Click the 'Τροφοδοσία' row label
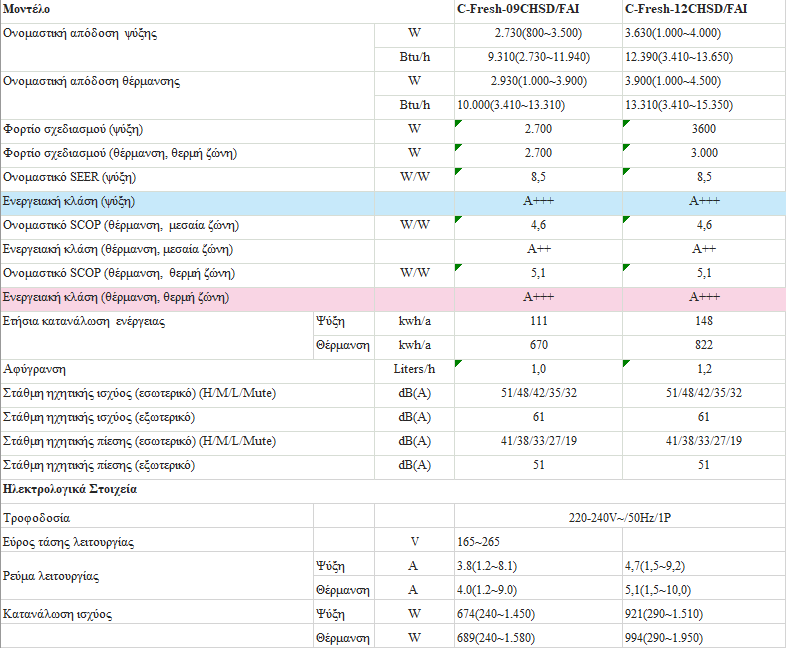The image size is (786, 648). coord(36,518)
